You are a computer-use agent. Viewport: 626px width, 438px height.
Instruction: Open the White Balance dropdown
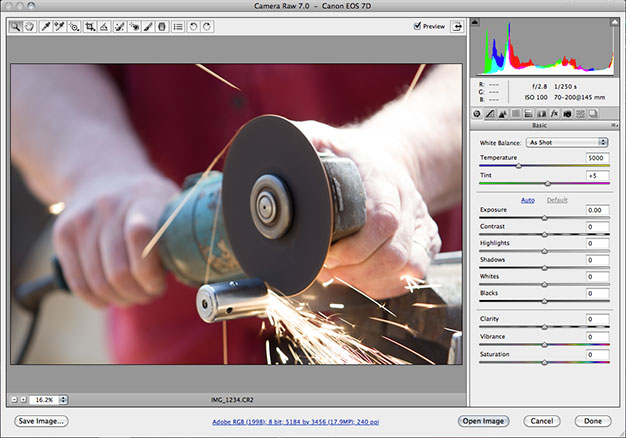pos(567,143)
